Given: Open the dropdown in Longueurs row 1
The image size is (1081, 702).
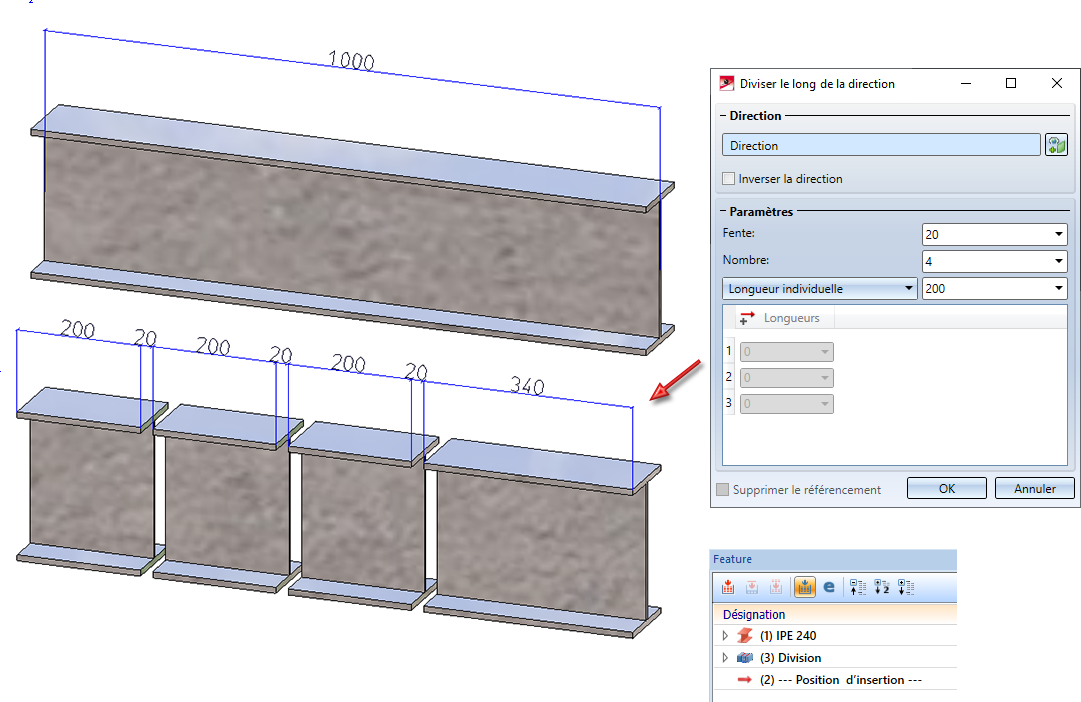Looking at the screenshot, I should click(x=825, y=352).
